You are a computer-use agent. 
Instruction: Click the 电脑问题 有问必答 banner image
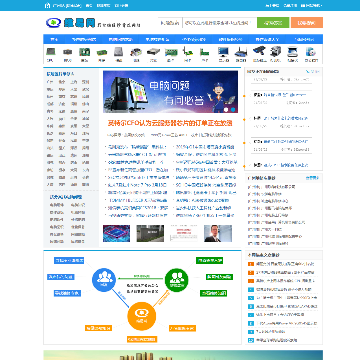coord(170,92)
